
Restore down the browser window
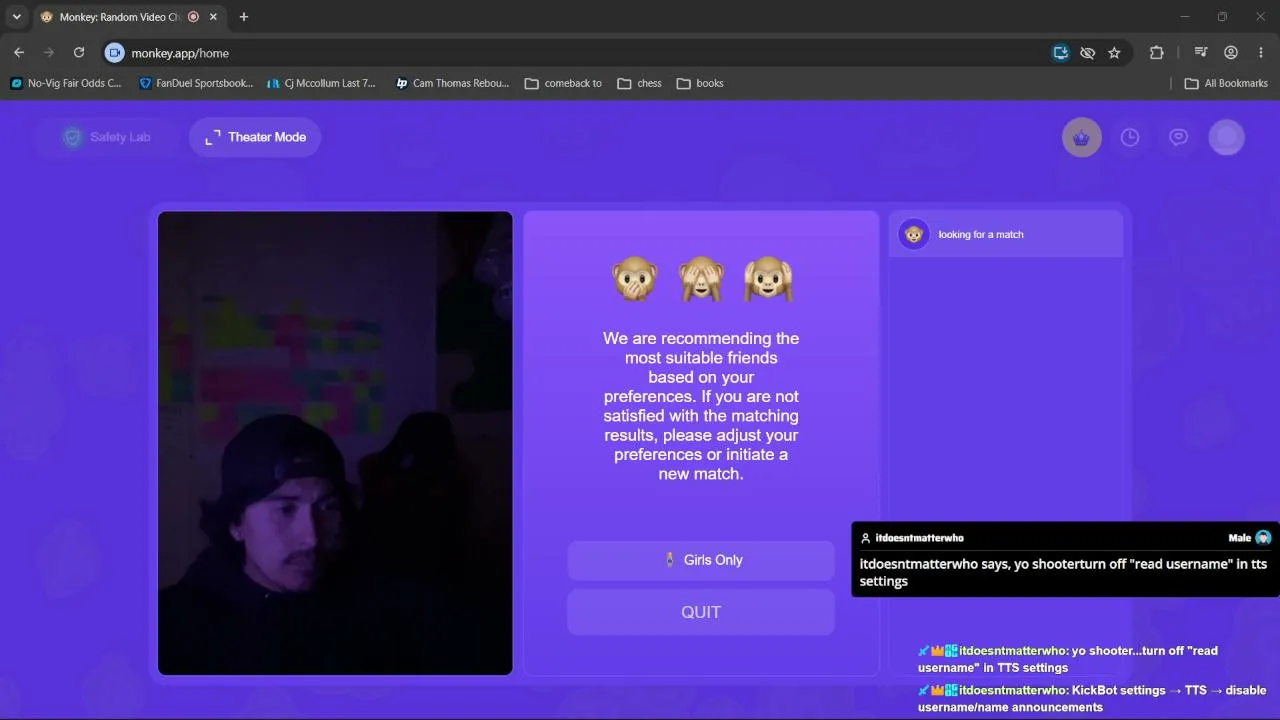tap(1222, 17)
